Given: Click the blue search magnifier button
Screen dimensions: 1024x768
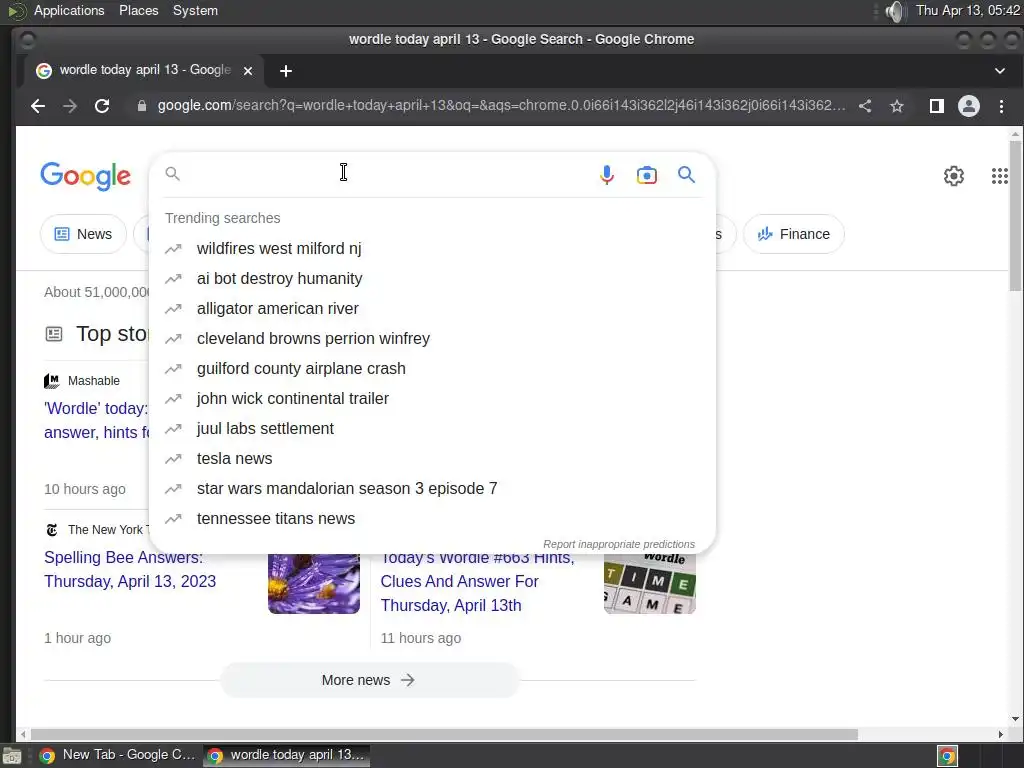Looking at the screenshot, I should [x=686, y=174].
